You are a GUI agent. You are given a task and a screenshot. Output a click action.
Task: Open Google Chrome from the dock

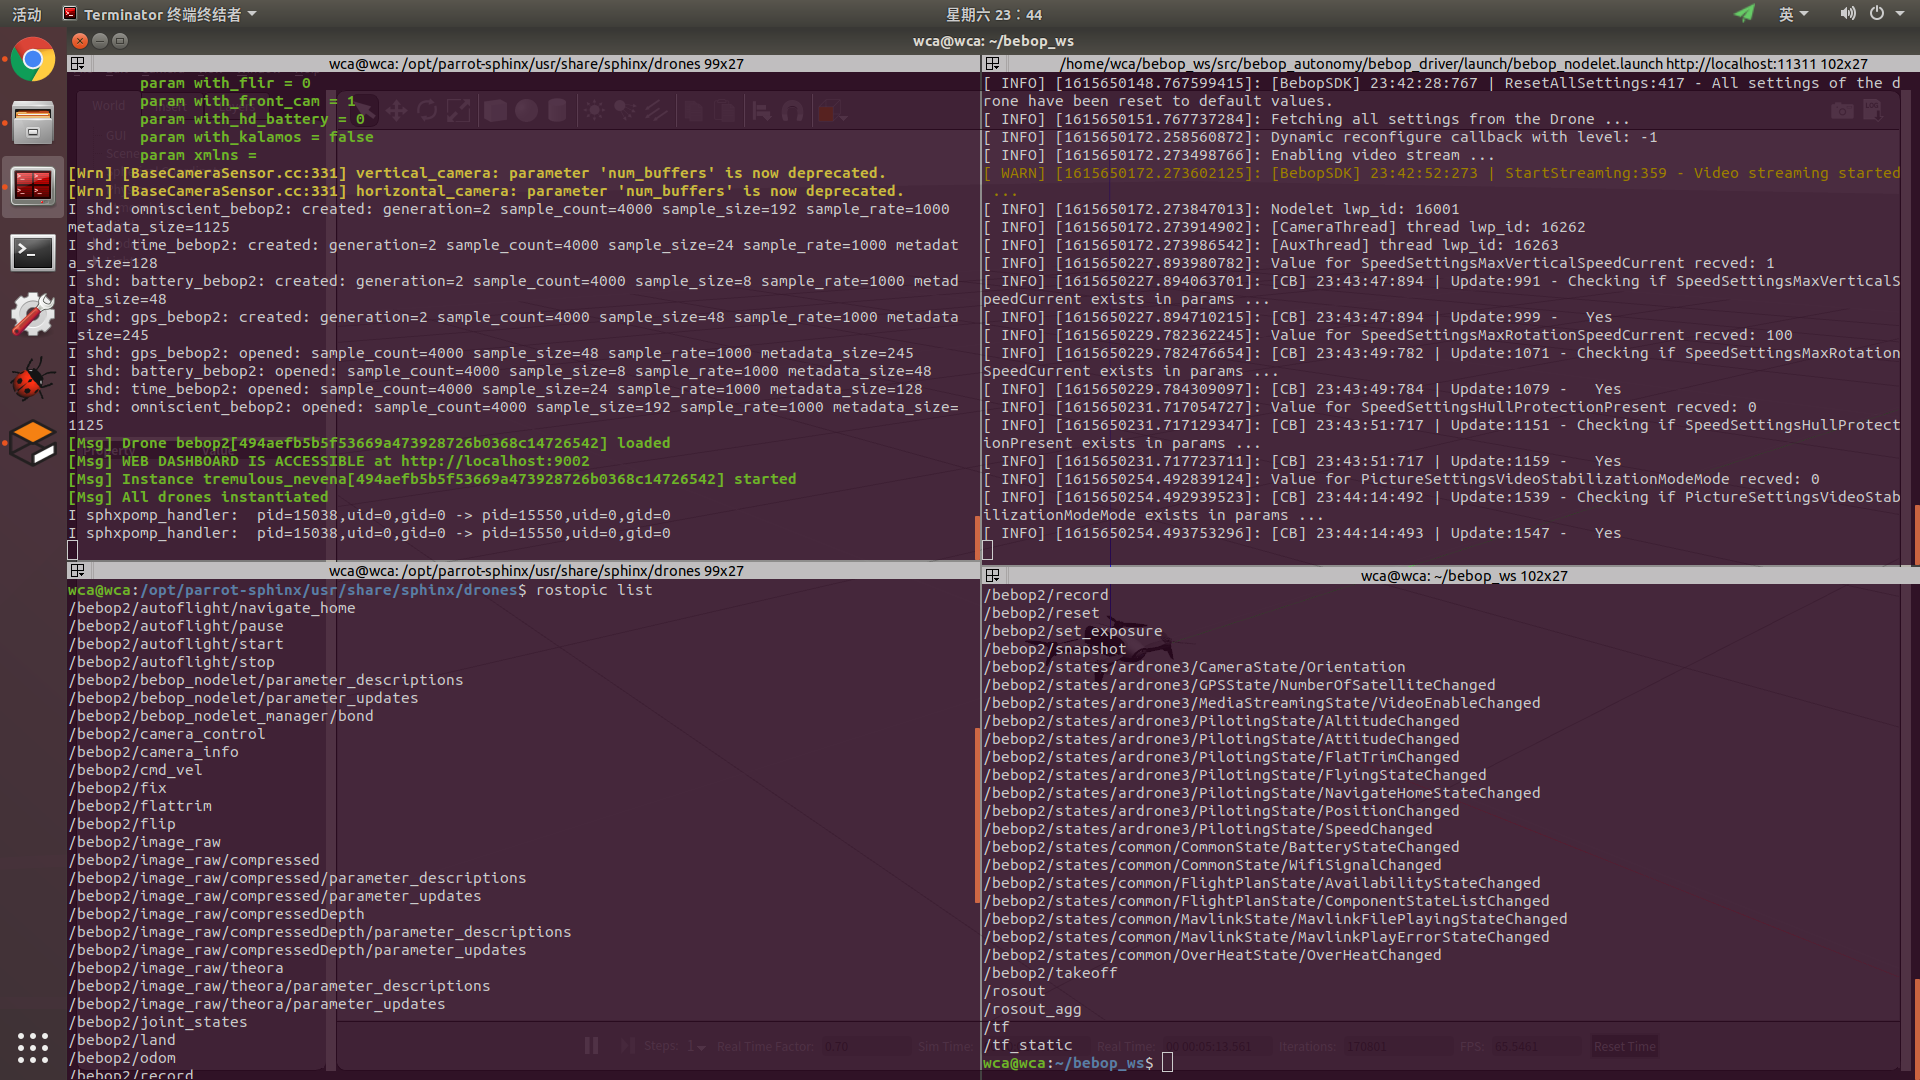click(33, 61)
